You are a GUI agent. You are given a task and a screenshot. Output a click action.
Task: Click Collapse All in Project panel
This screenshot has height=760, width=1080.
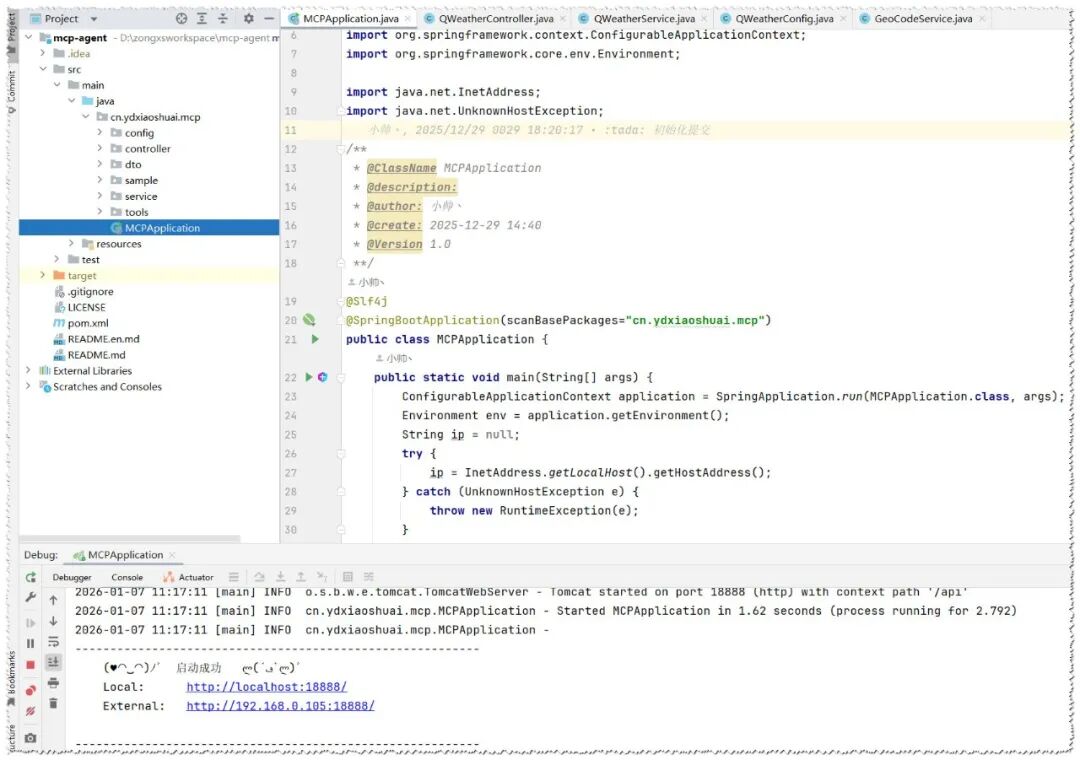pyautogui.click(x=222, y=19)
